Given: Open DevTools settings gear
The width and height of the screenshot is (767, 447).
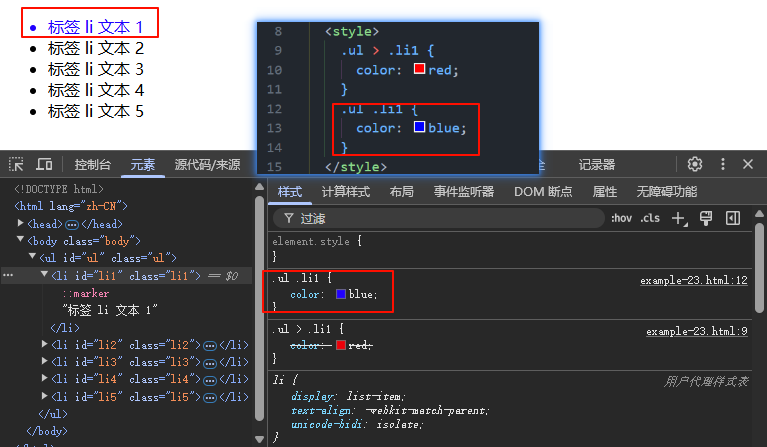Looking at the screenshot, I should tap(694, 164).
